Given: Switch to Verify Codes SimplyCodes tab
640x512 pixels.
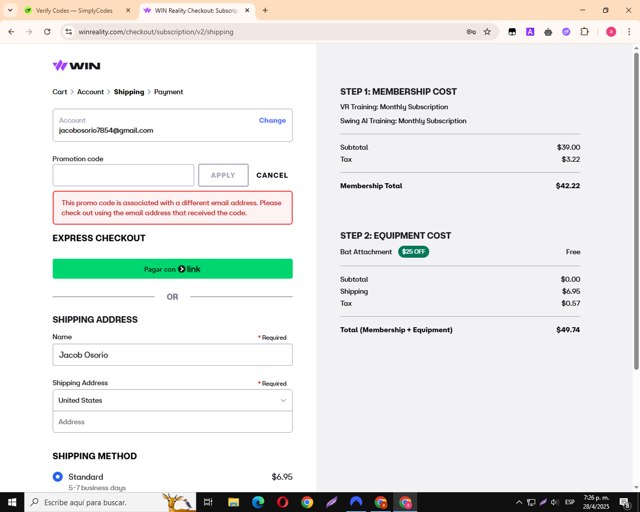Looking at the screenshot, I should click(74, 11).
